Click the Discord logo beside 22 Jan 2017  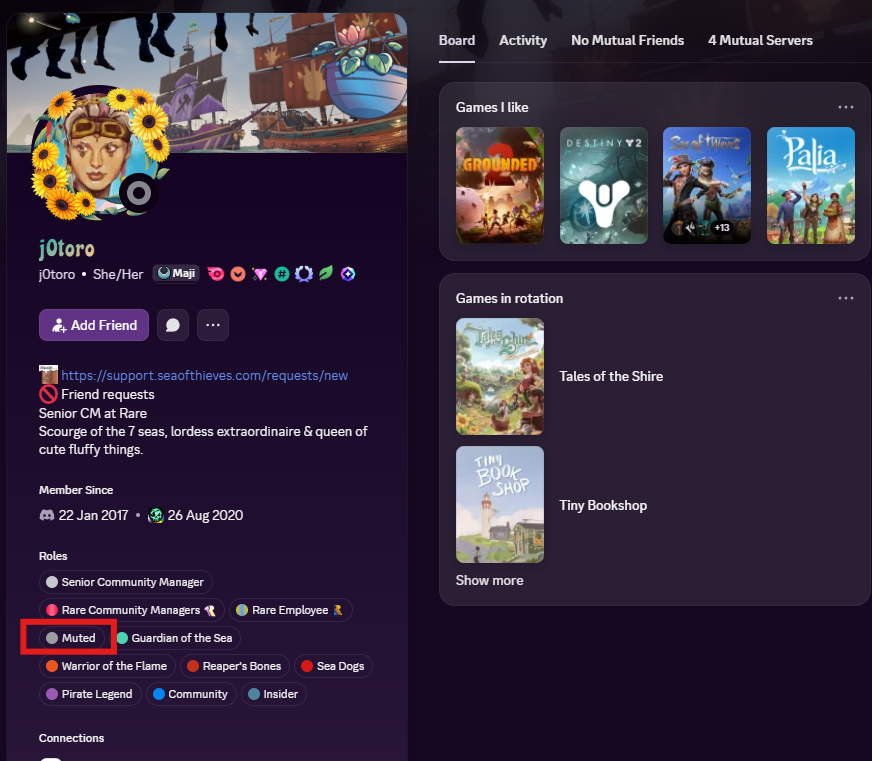pos(47,515)
